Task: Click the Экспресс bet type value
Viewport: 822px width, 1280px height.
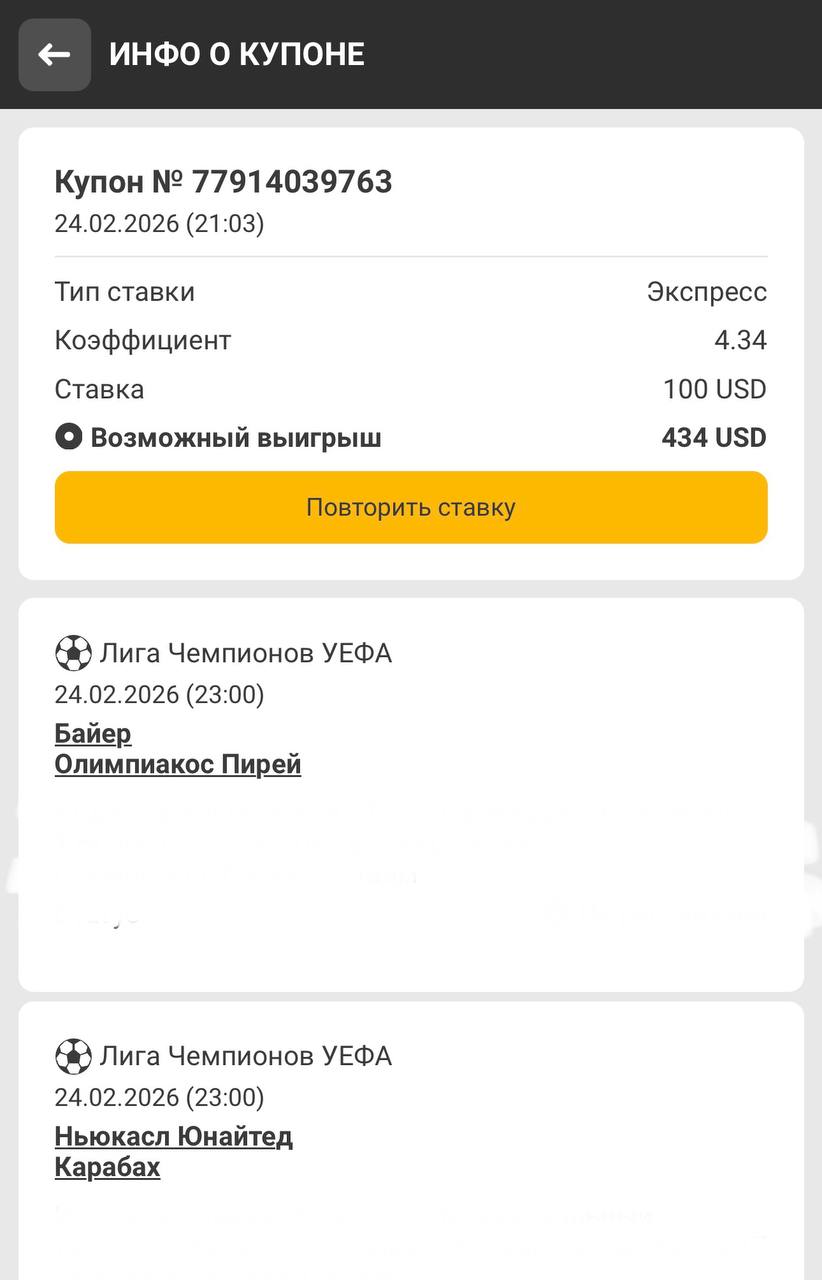Action: pos(707,292)
